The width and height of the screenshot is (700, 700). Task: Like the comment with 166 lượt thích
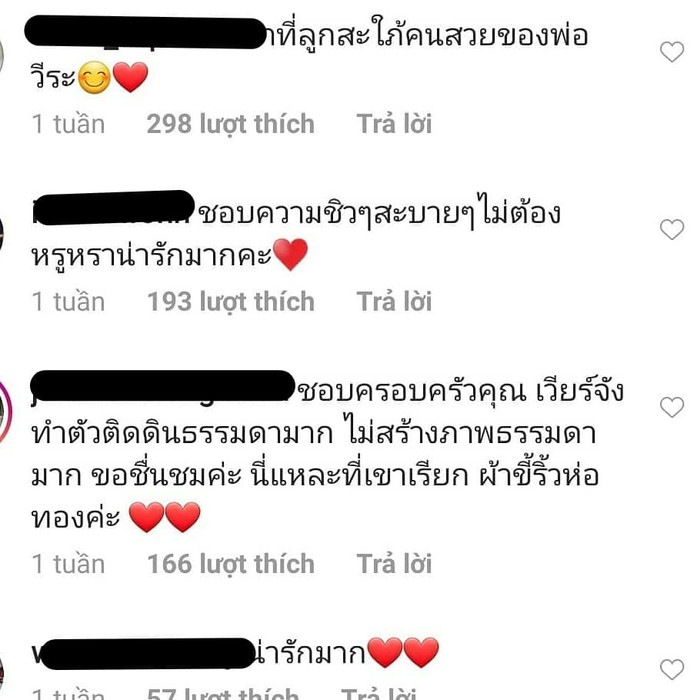pos(672,407)
